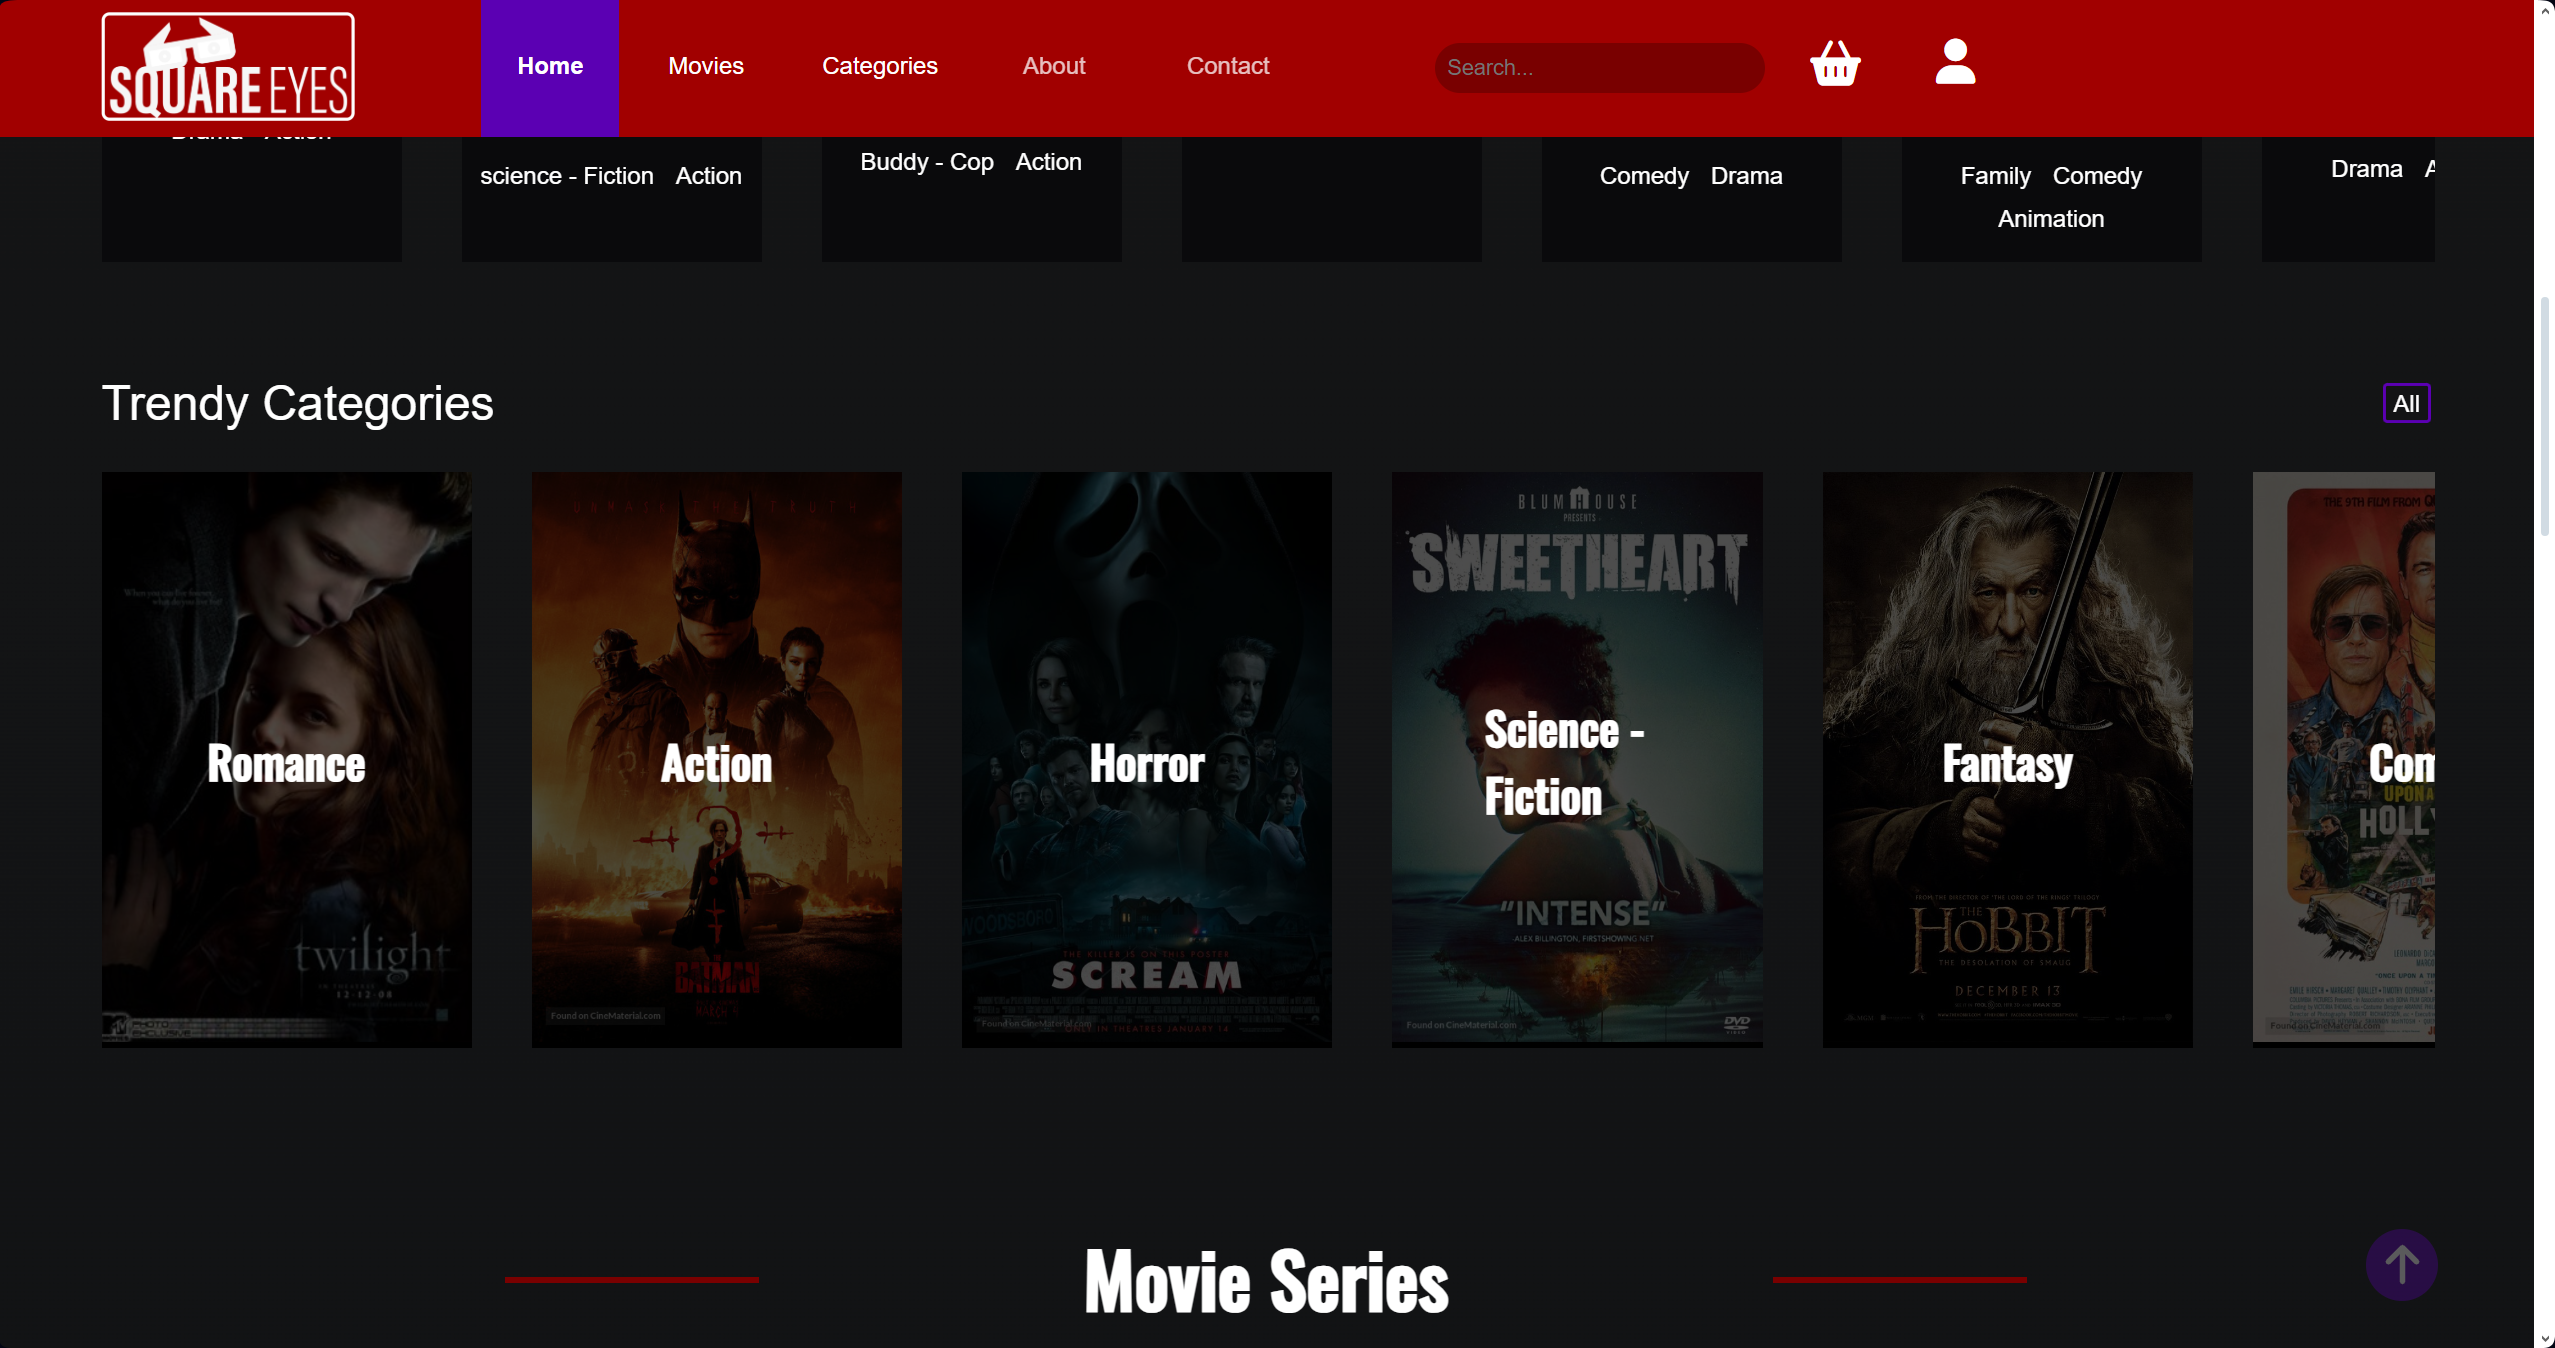
Task: Open the shopping cart
Action: [x=1836, y=66]
